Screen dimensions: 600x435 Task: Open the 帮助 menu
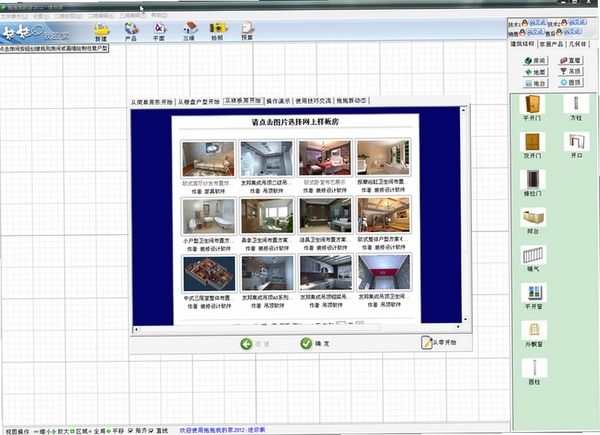159,16
